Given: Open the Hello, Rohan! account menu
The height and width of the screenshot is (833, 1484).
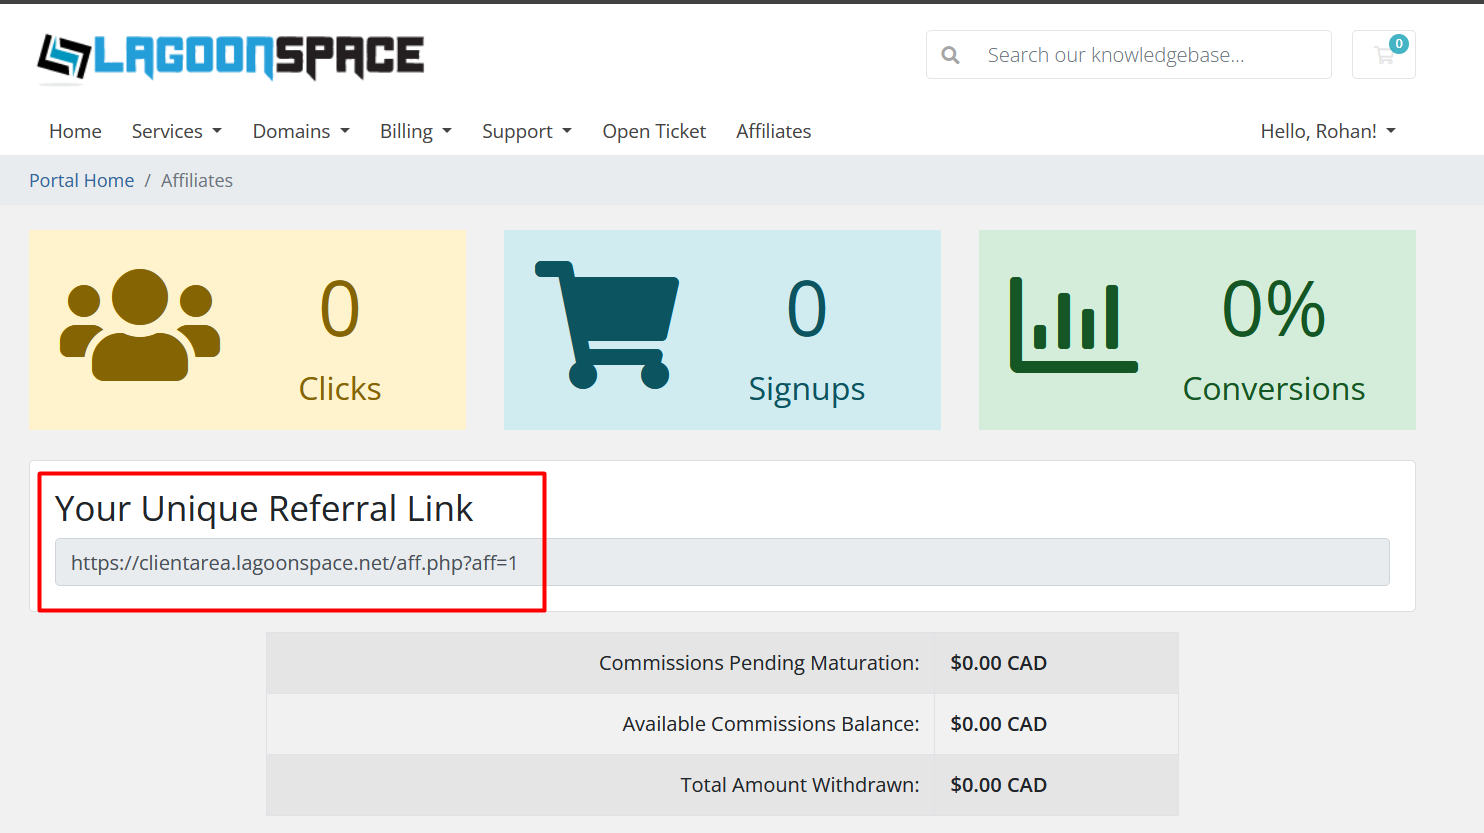Looking at the screenshot, I should (1328, 131).
